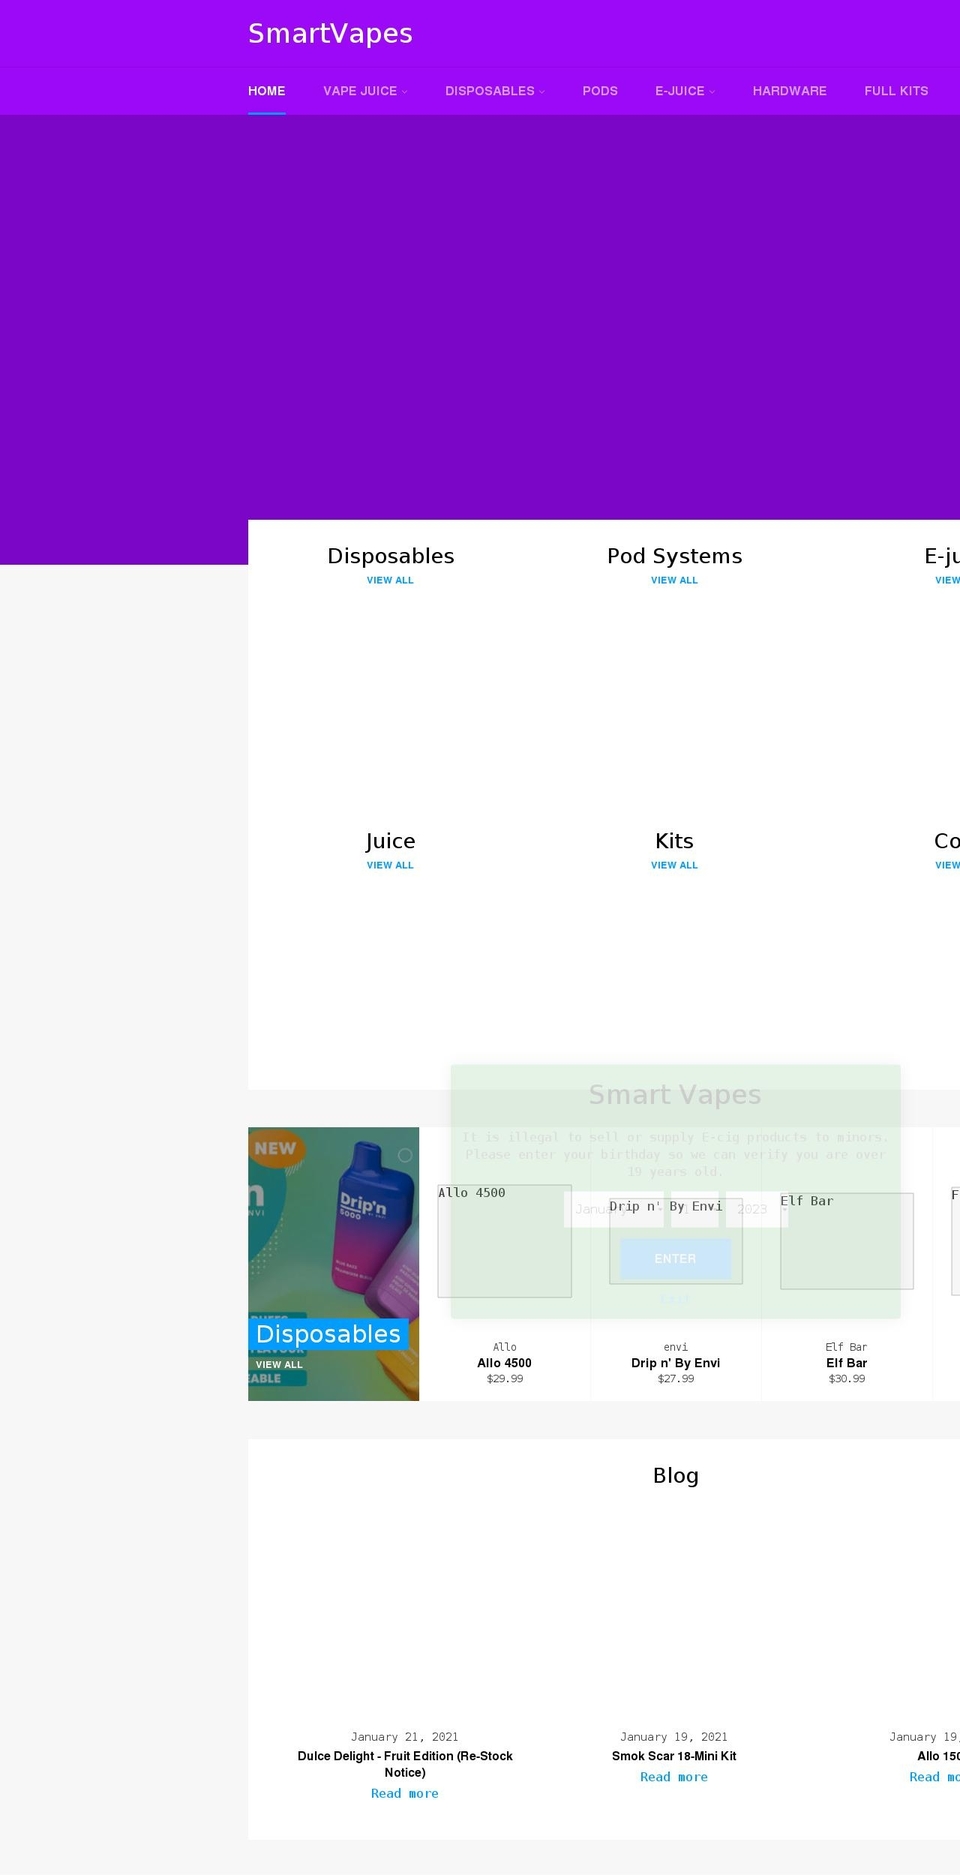Image resolution: width=960 pixels, height=1875 pixels.
Task: Click the $27.99 price of Drip n'
Action: point(676,1379)
